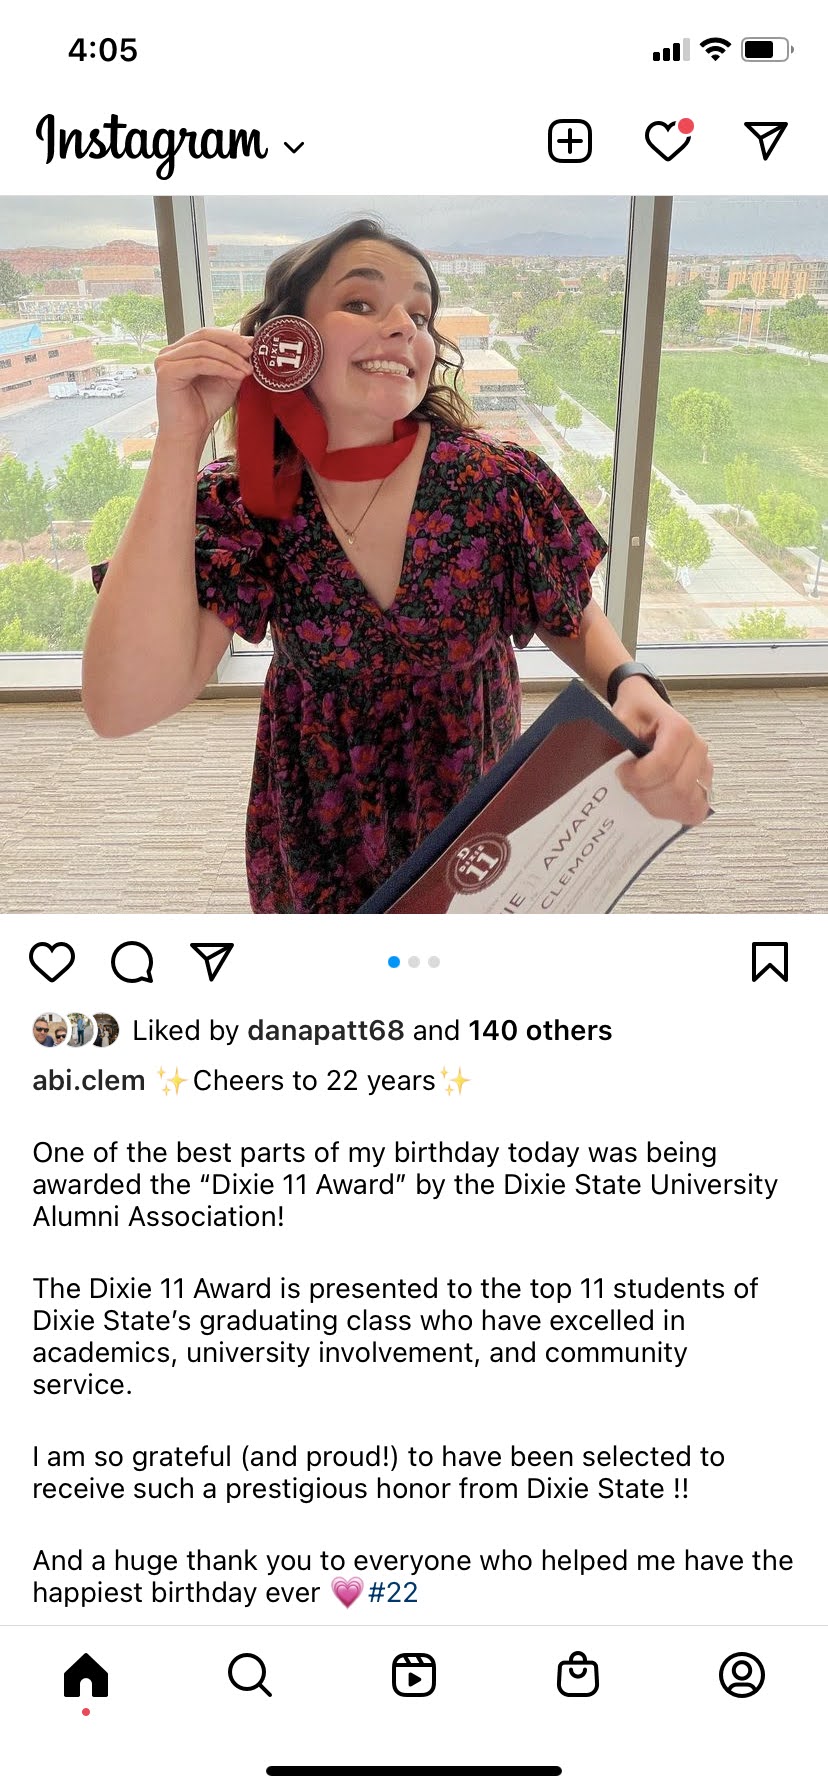Open the activity heart notifications icon
828x1792 pixels.
coord(669,140)
